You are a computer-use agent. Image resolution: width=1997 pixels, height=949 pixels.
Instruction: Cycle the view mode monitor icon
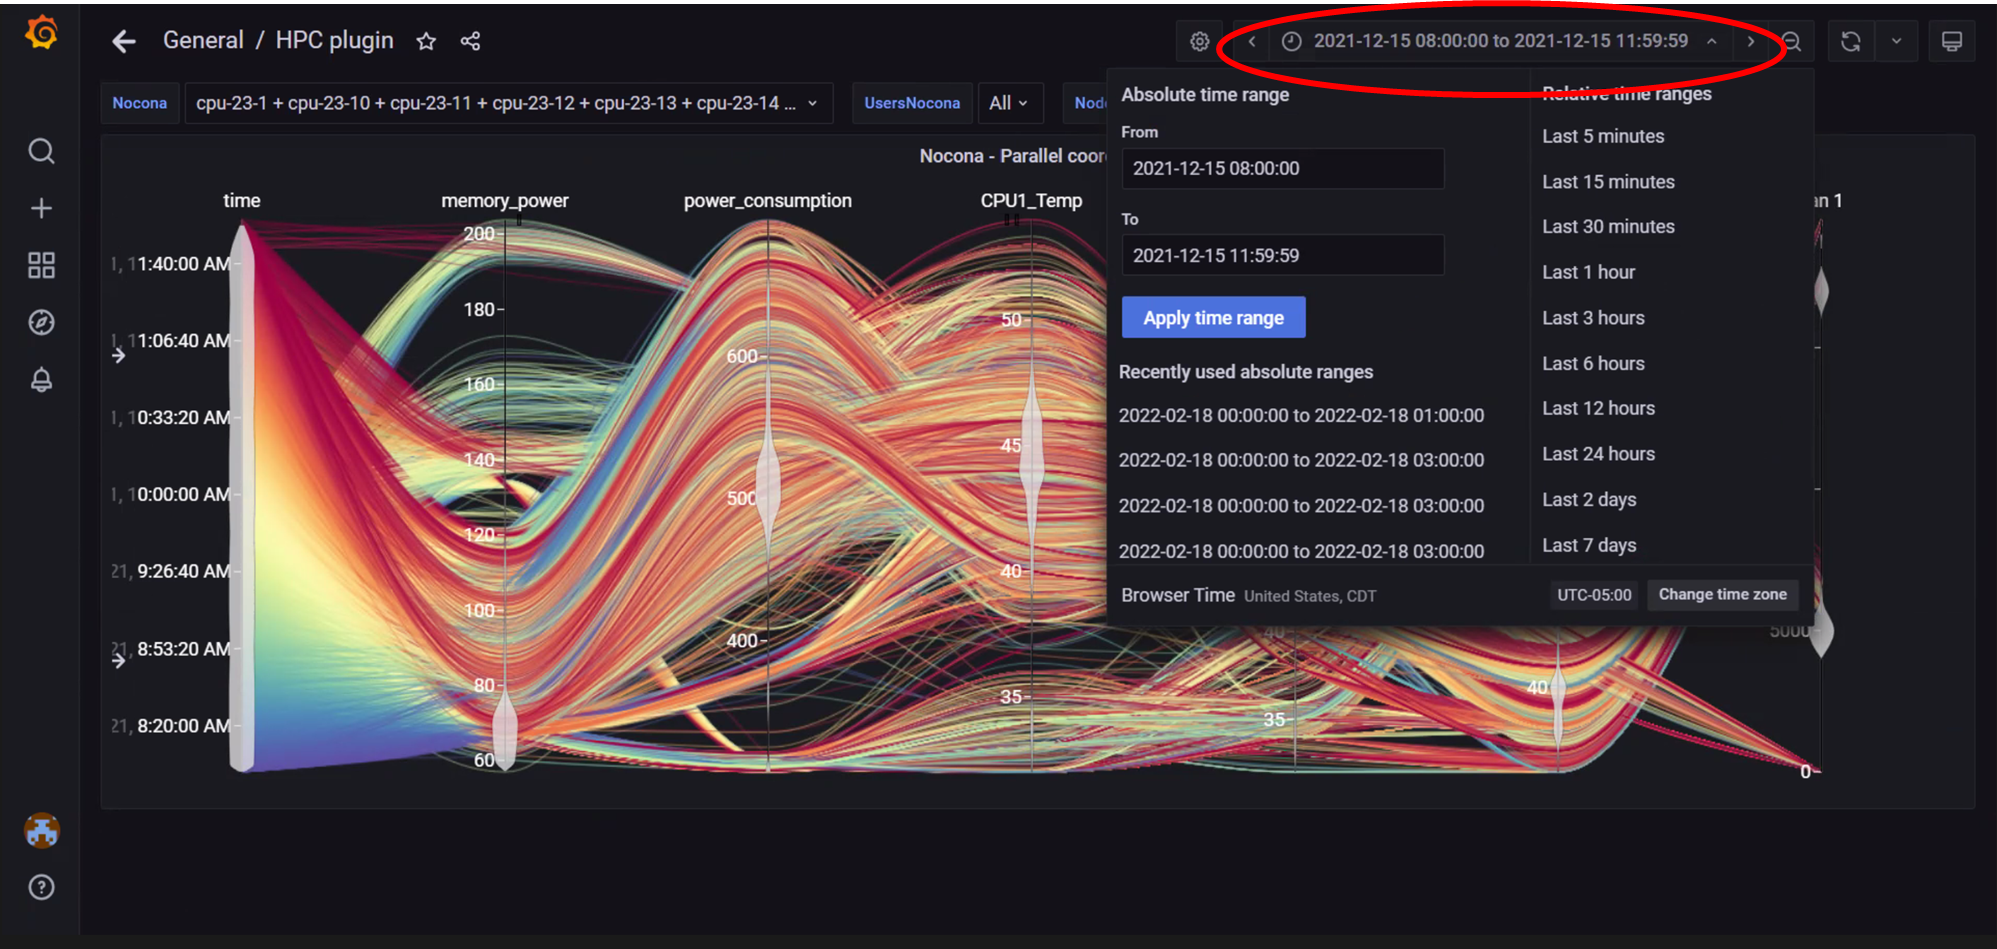[1951, 41]
